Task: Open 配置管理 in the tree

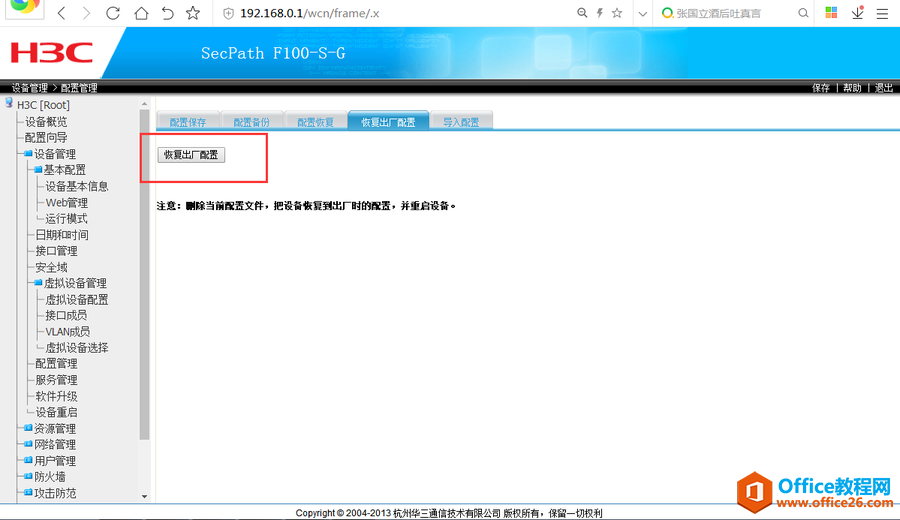Action: pos(56,364)
